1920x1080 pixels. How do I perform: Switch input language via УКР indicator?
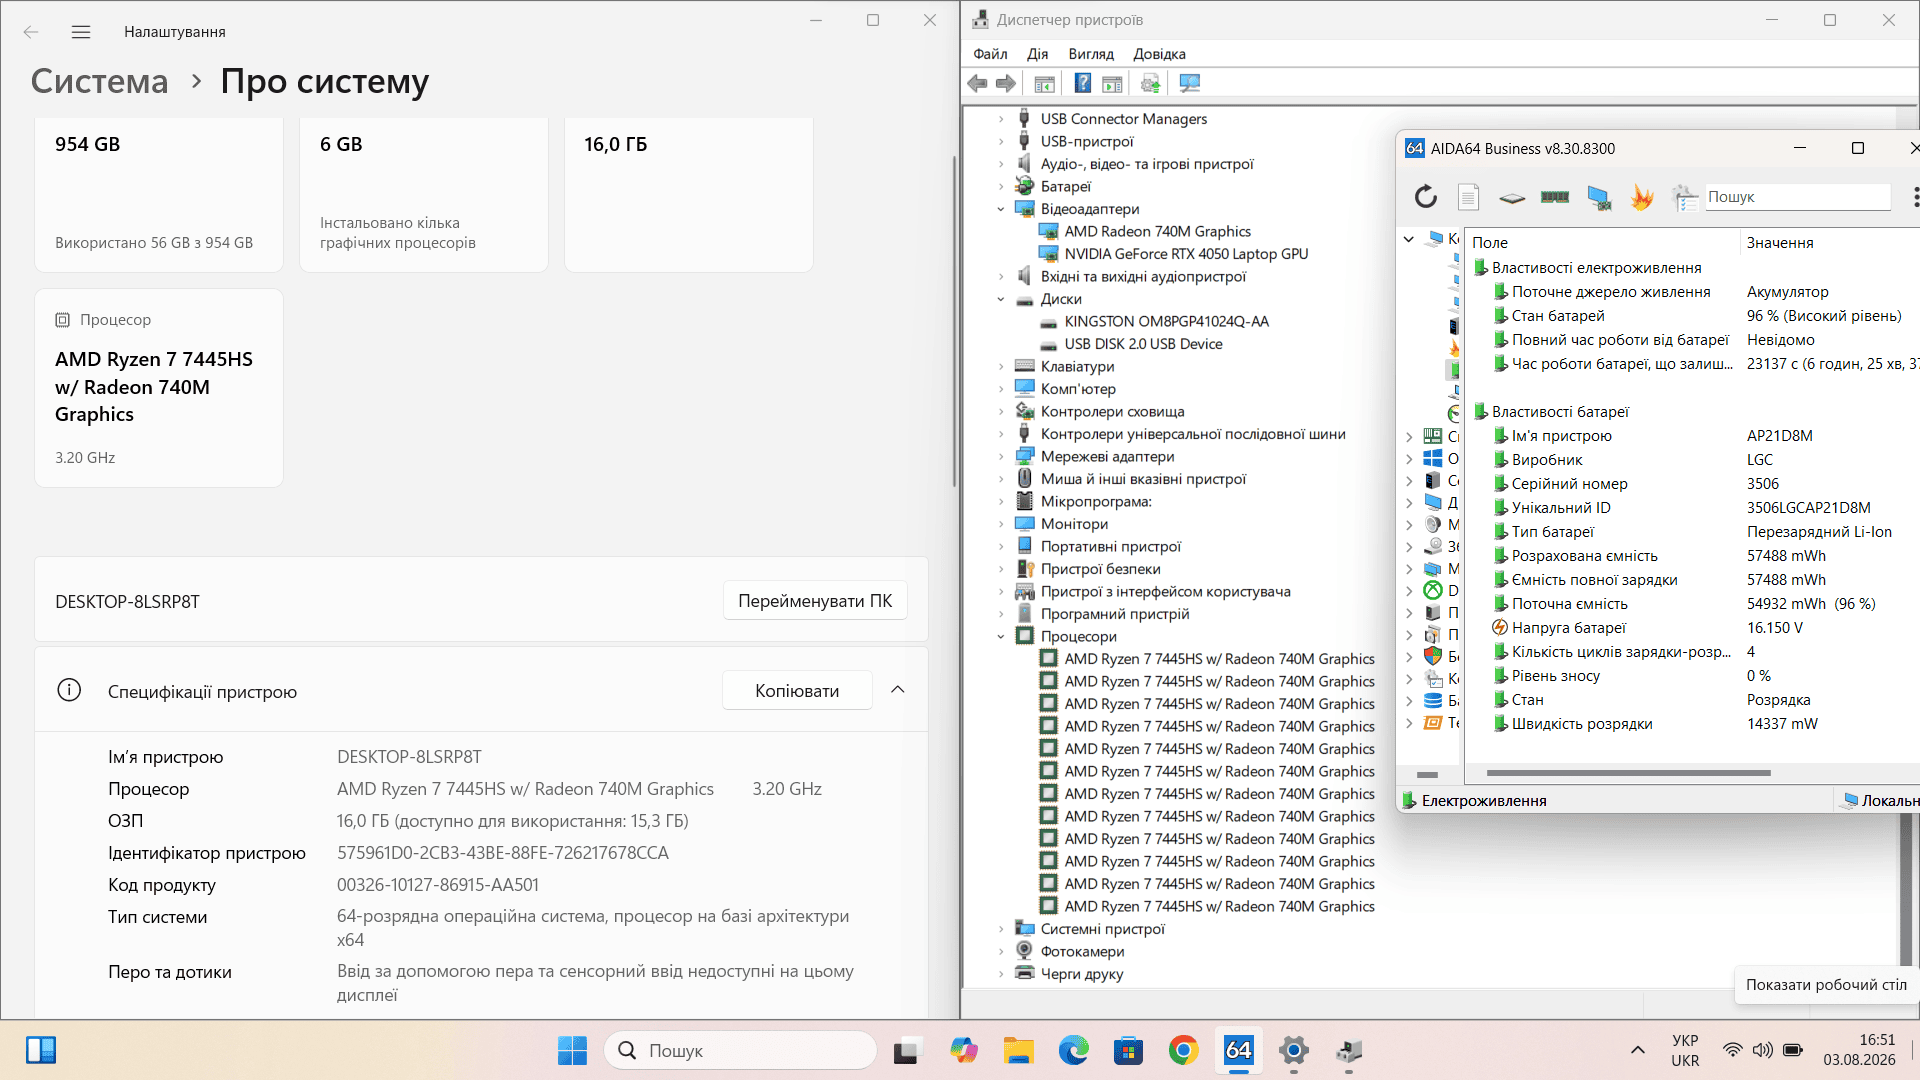pos(1685,1050)
